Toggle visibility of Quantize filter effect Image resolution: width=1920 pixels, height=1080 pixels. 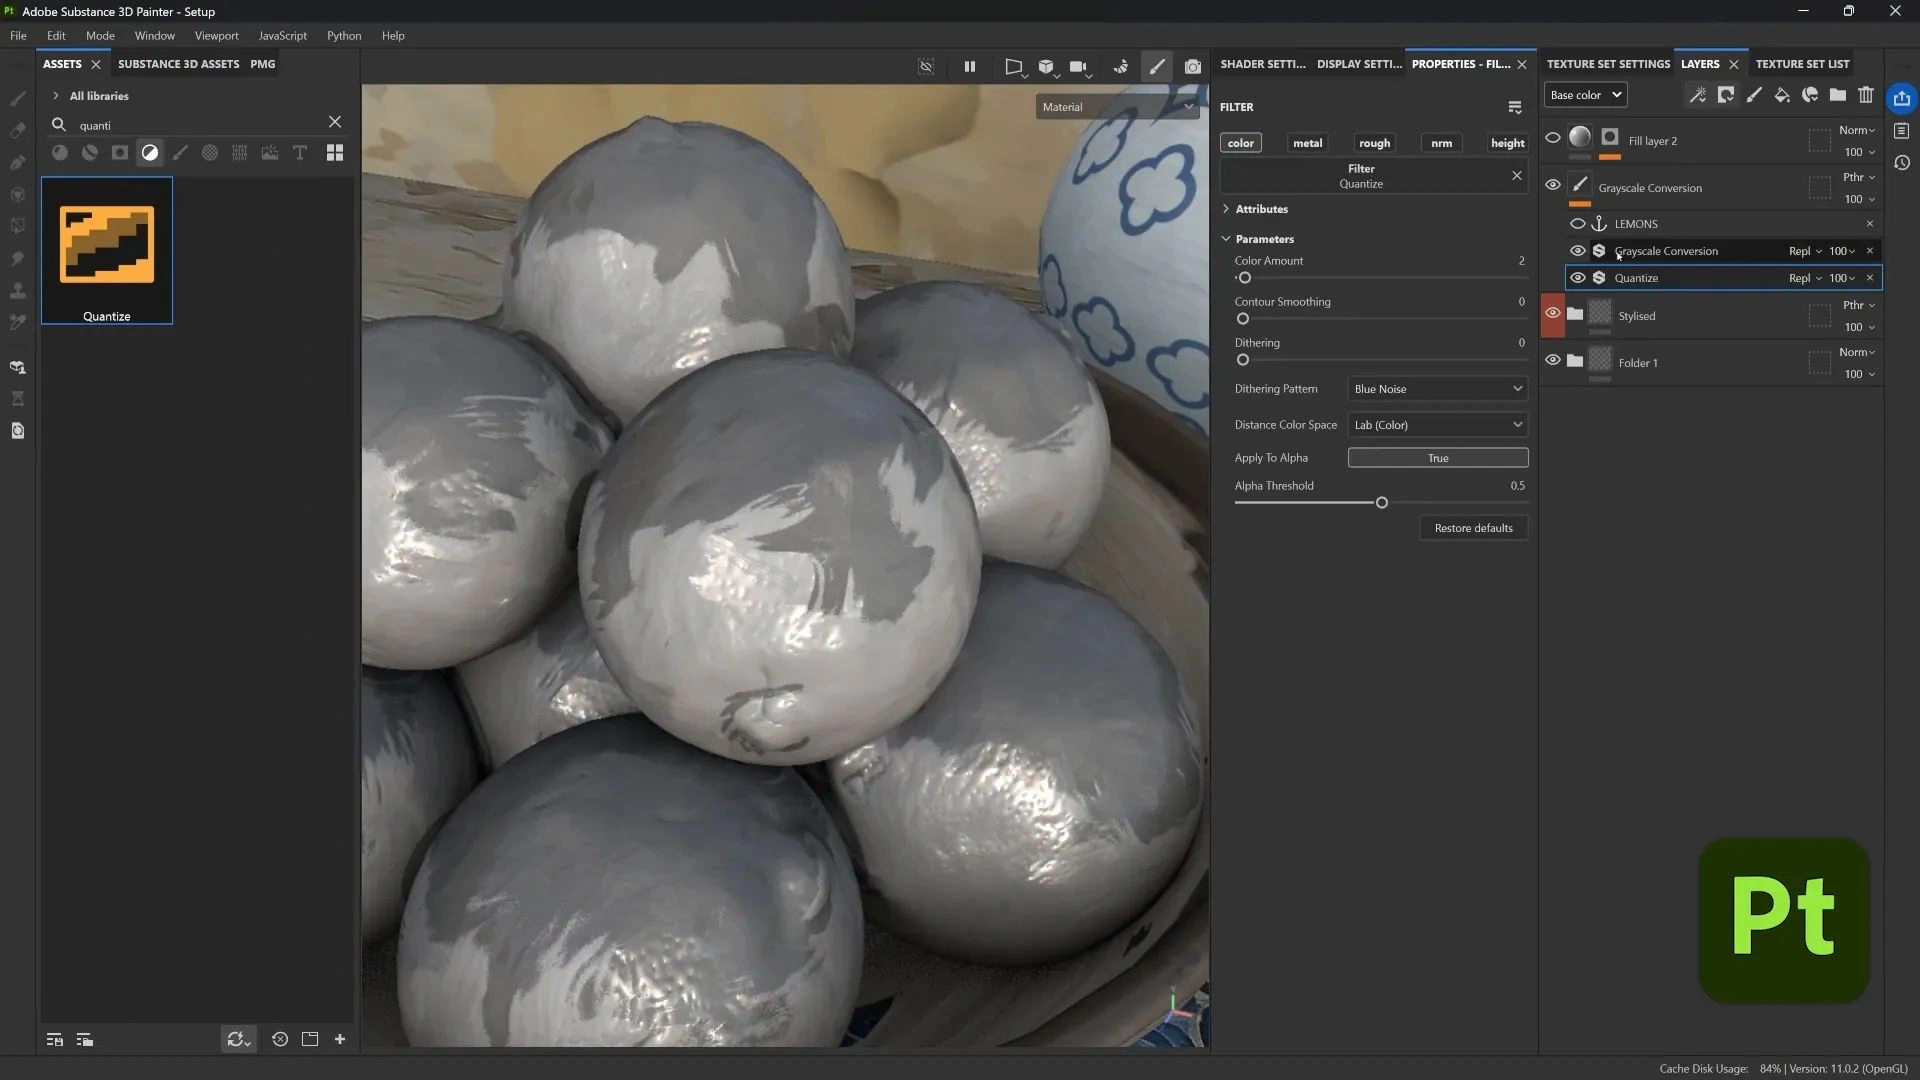click(1578, 278)
